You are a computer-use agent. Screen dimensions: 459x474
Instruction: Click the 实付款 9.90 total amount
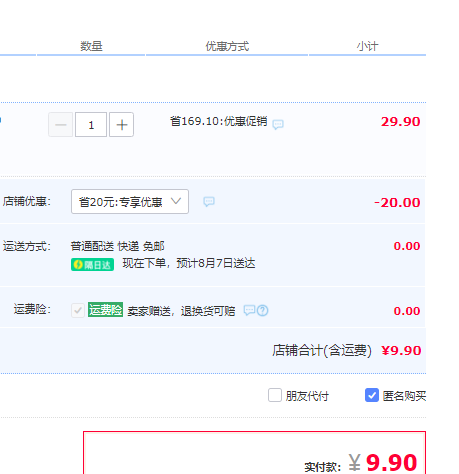click(391, 463)
